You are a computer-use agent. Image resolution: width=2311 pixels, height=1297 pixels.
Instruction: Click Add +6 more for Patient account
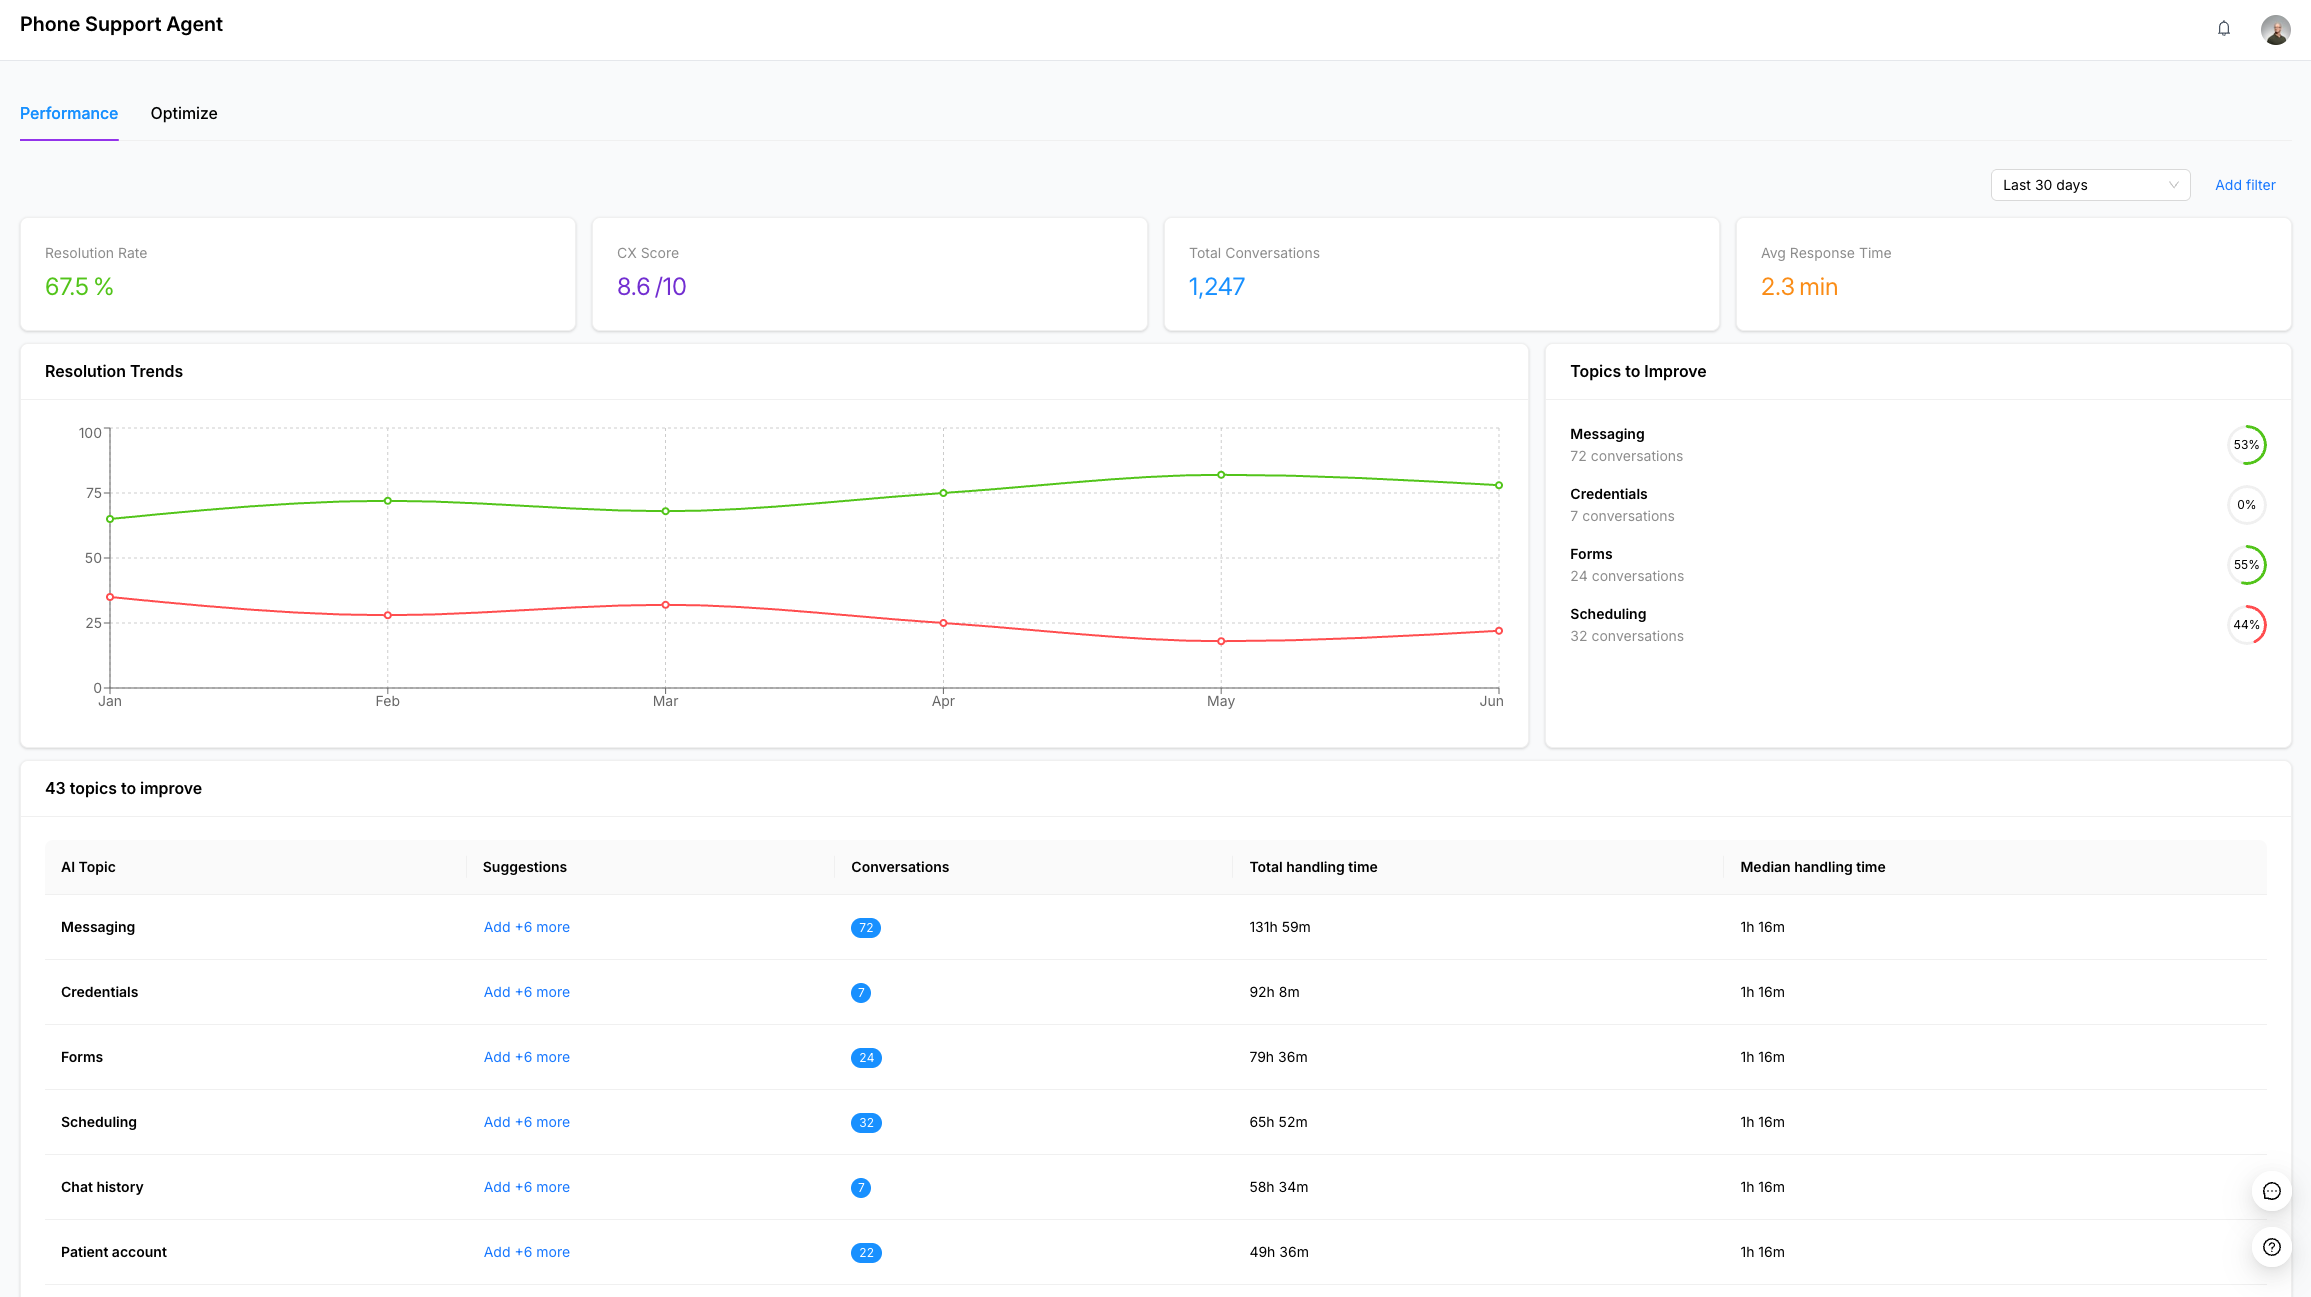(526, 1252)
